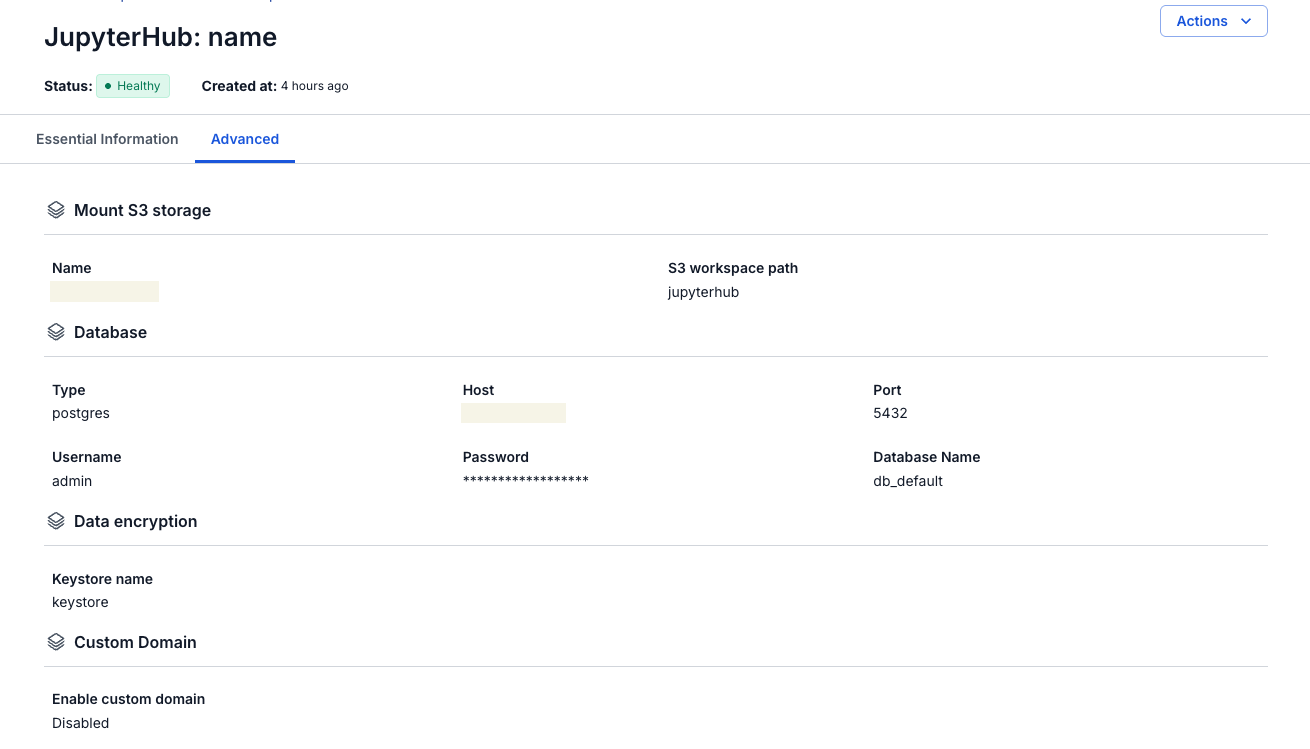
Task: Click the 'Type' field label
Action: click(69, 390)
